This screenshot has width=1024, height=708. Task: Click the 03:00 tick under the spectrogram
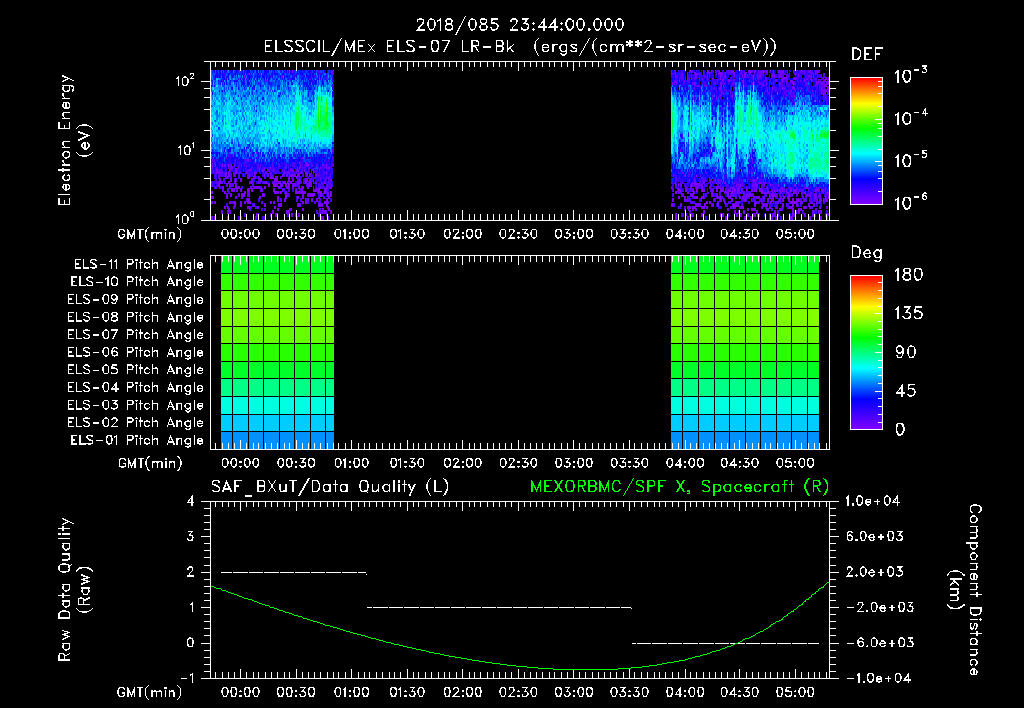tap(573, 233)
